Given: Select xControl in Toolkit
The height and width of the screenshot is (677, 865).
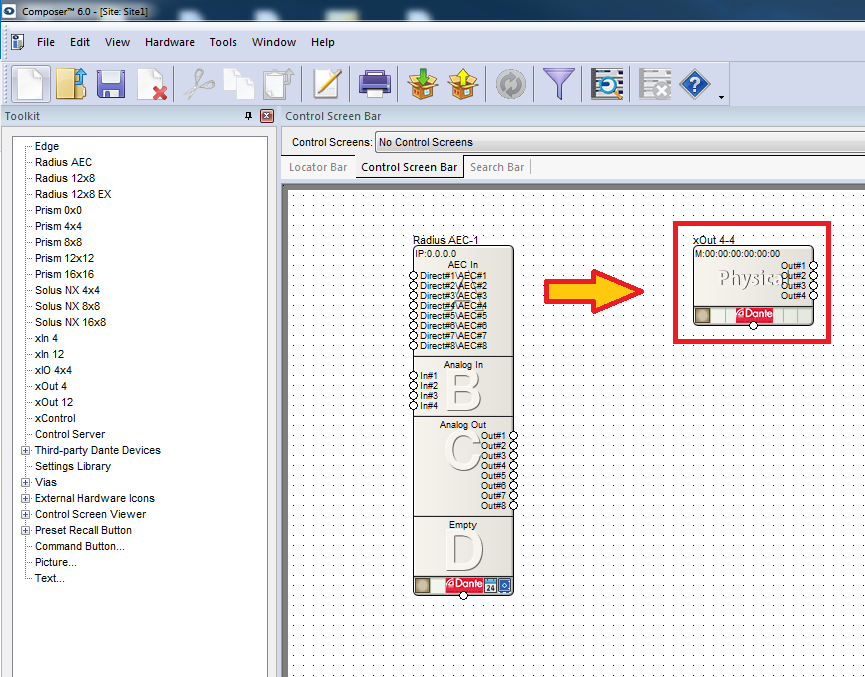Looking at the screenshot, I should tap(55, 418).
